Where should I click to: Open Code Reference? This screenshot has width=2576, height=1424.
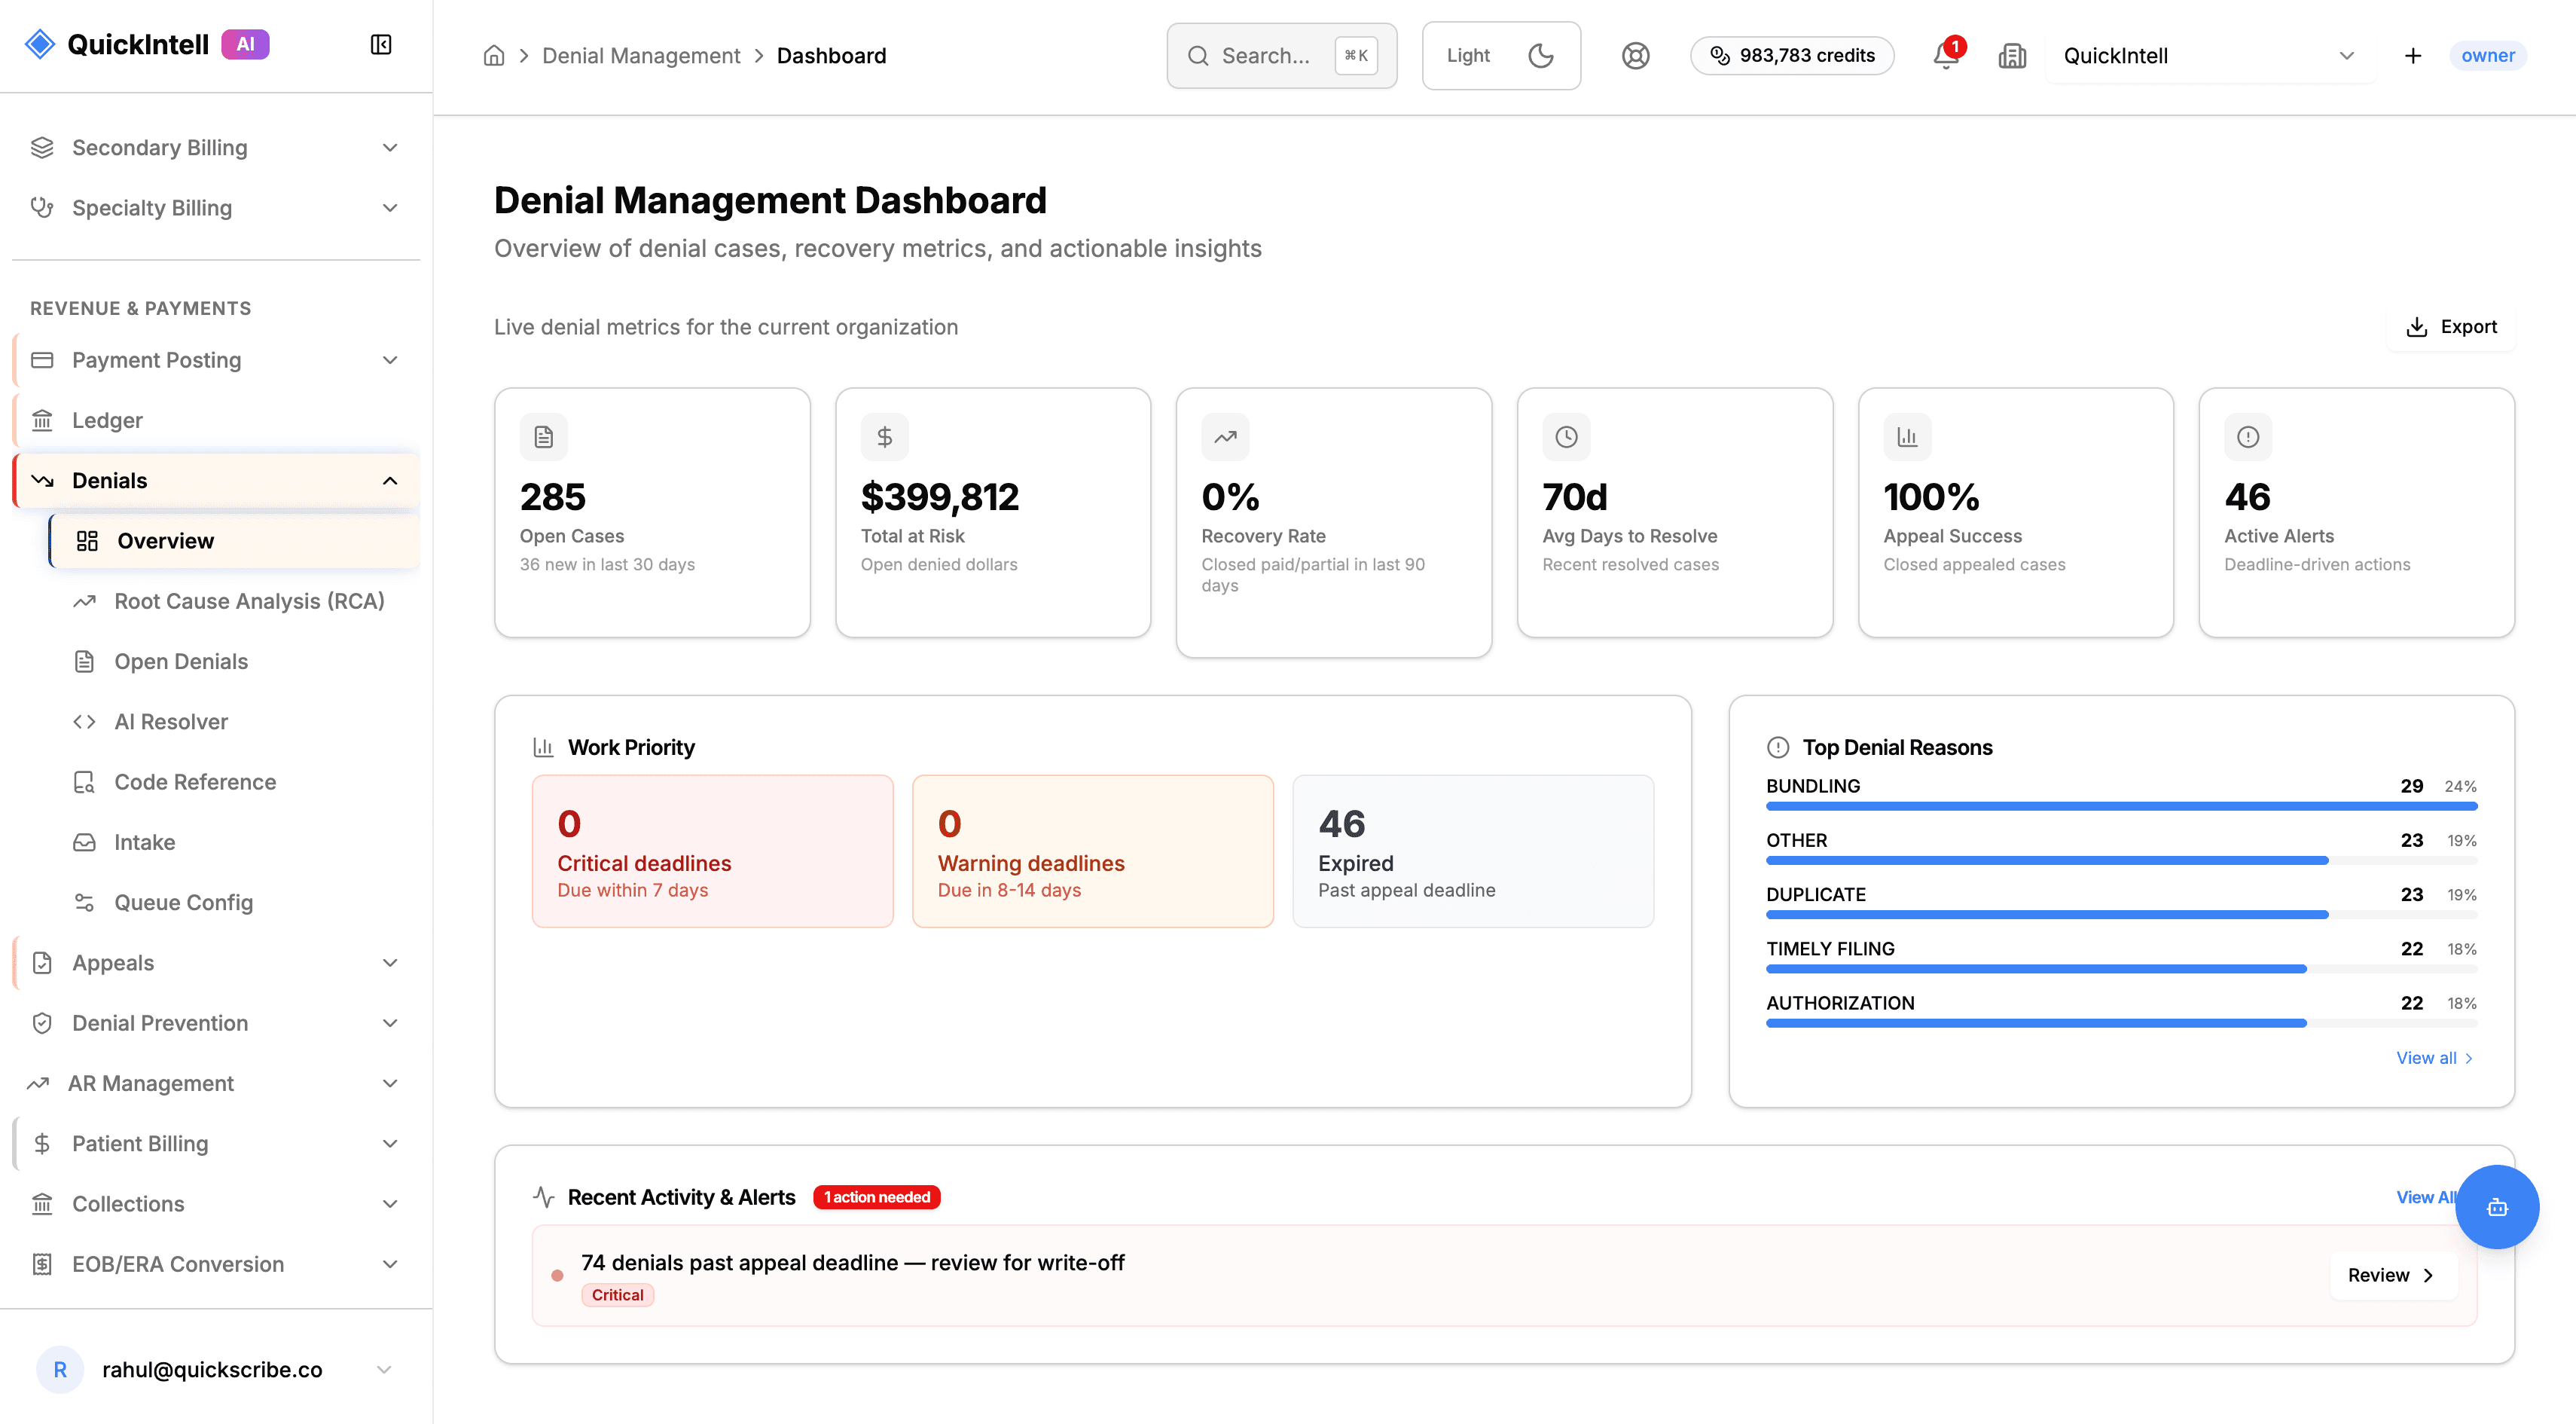pos(235,782)
